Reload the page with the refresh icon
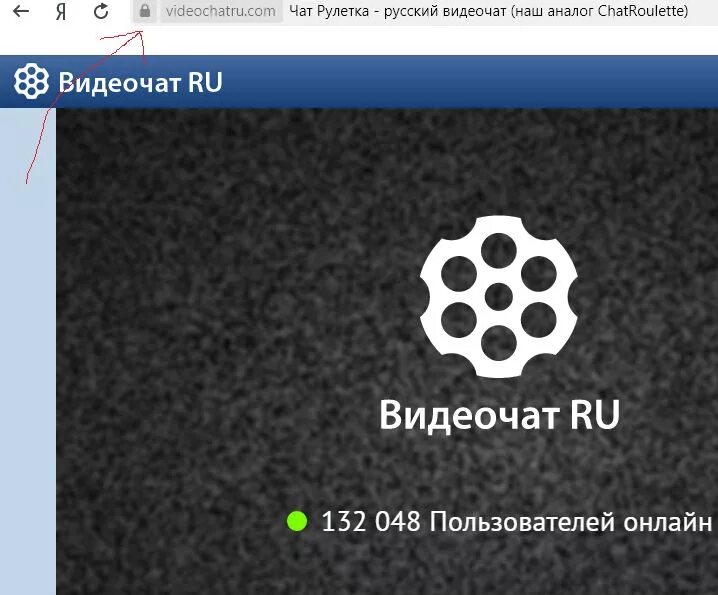Viewport: 718px width, 595px height. (101, 11)
